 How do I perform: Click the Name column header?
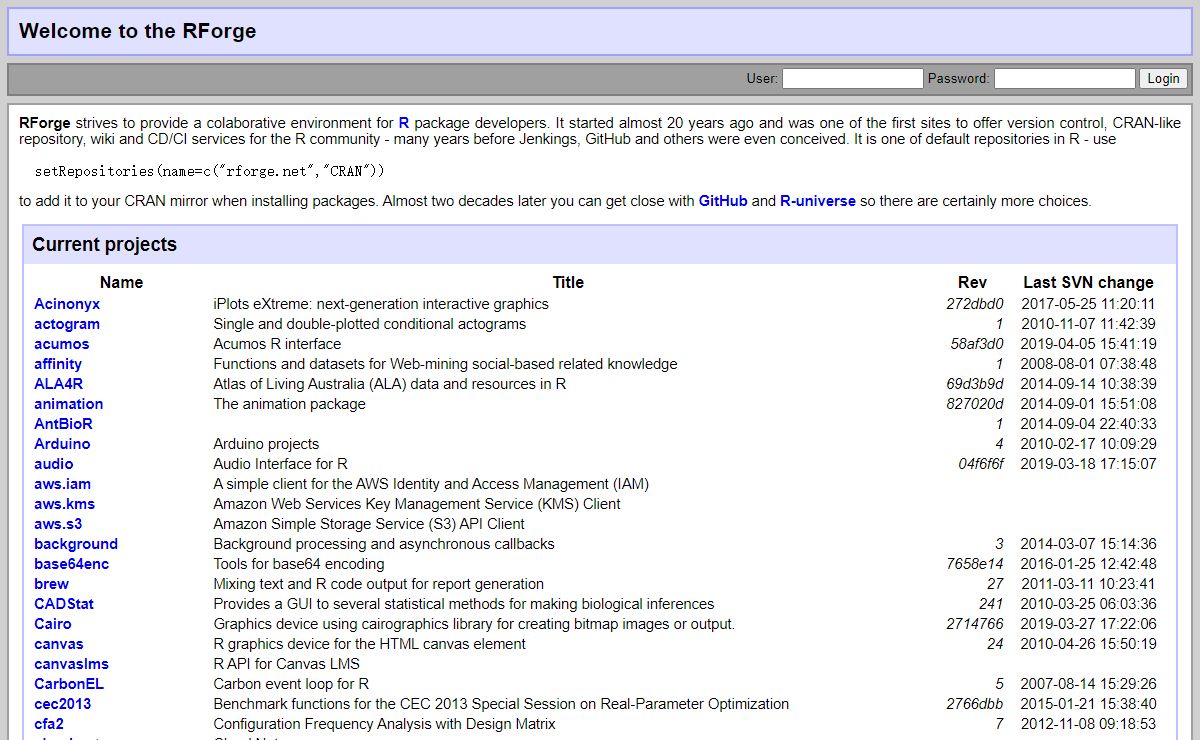click(121, 283)
